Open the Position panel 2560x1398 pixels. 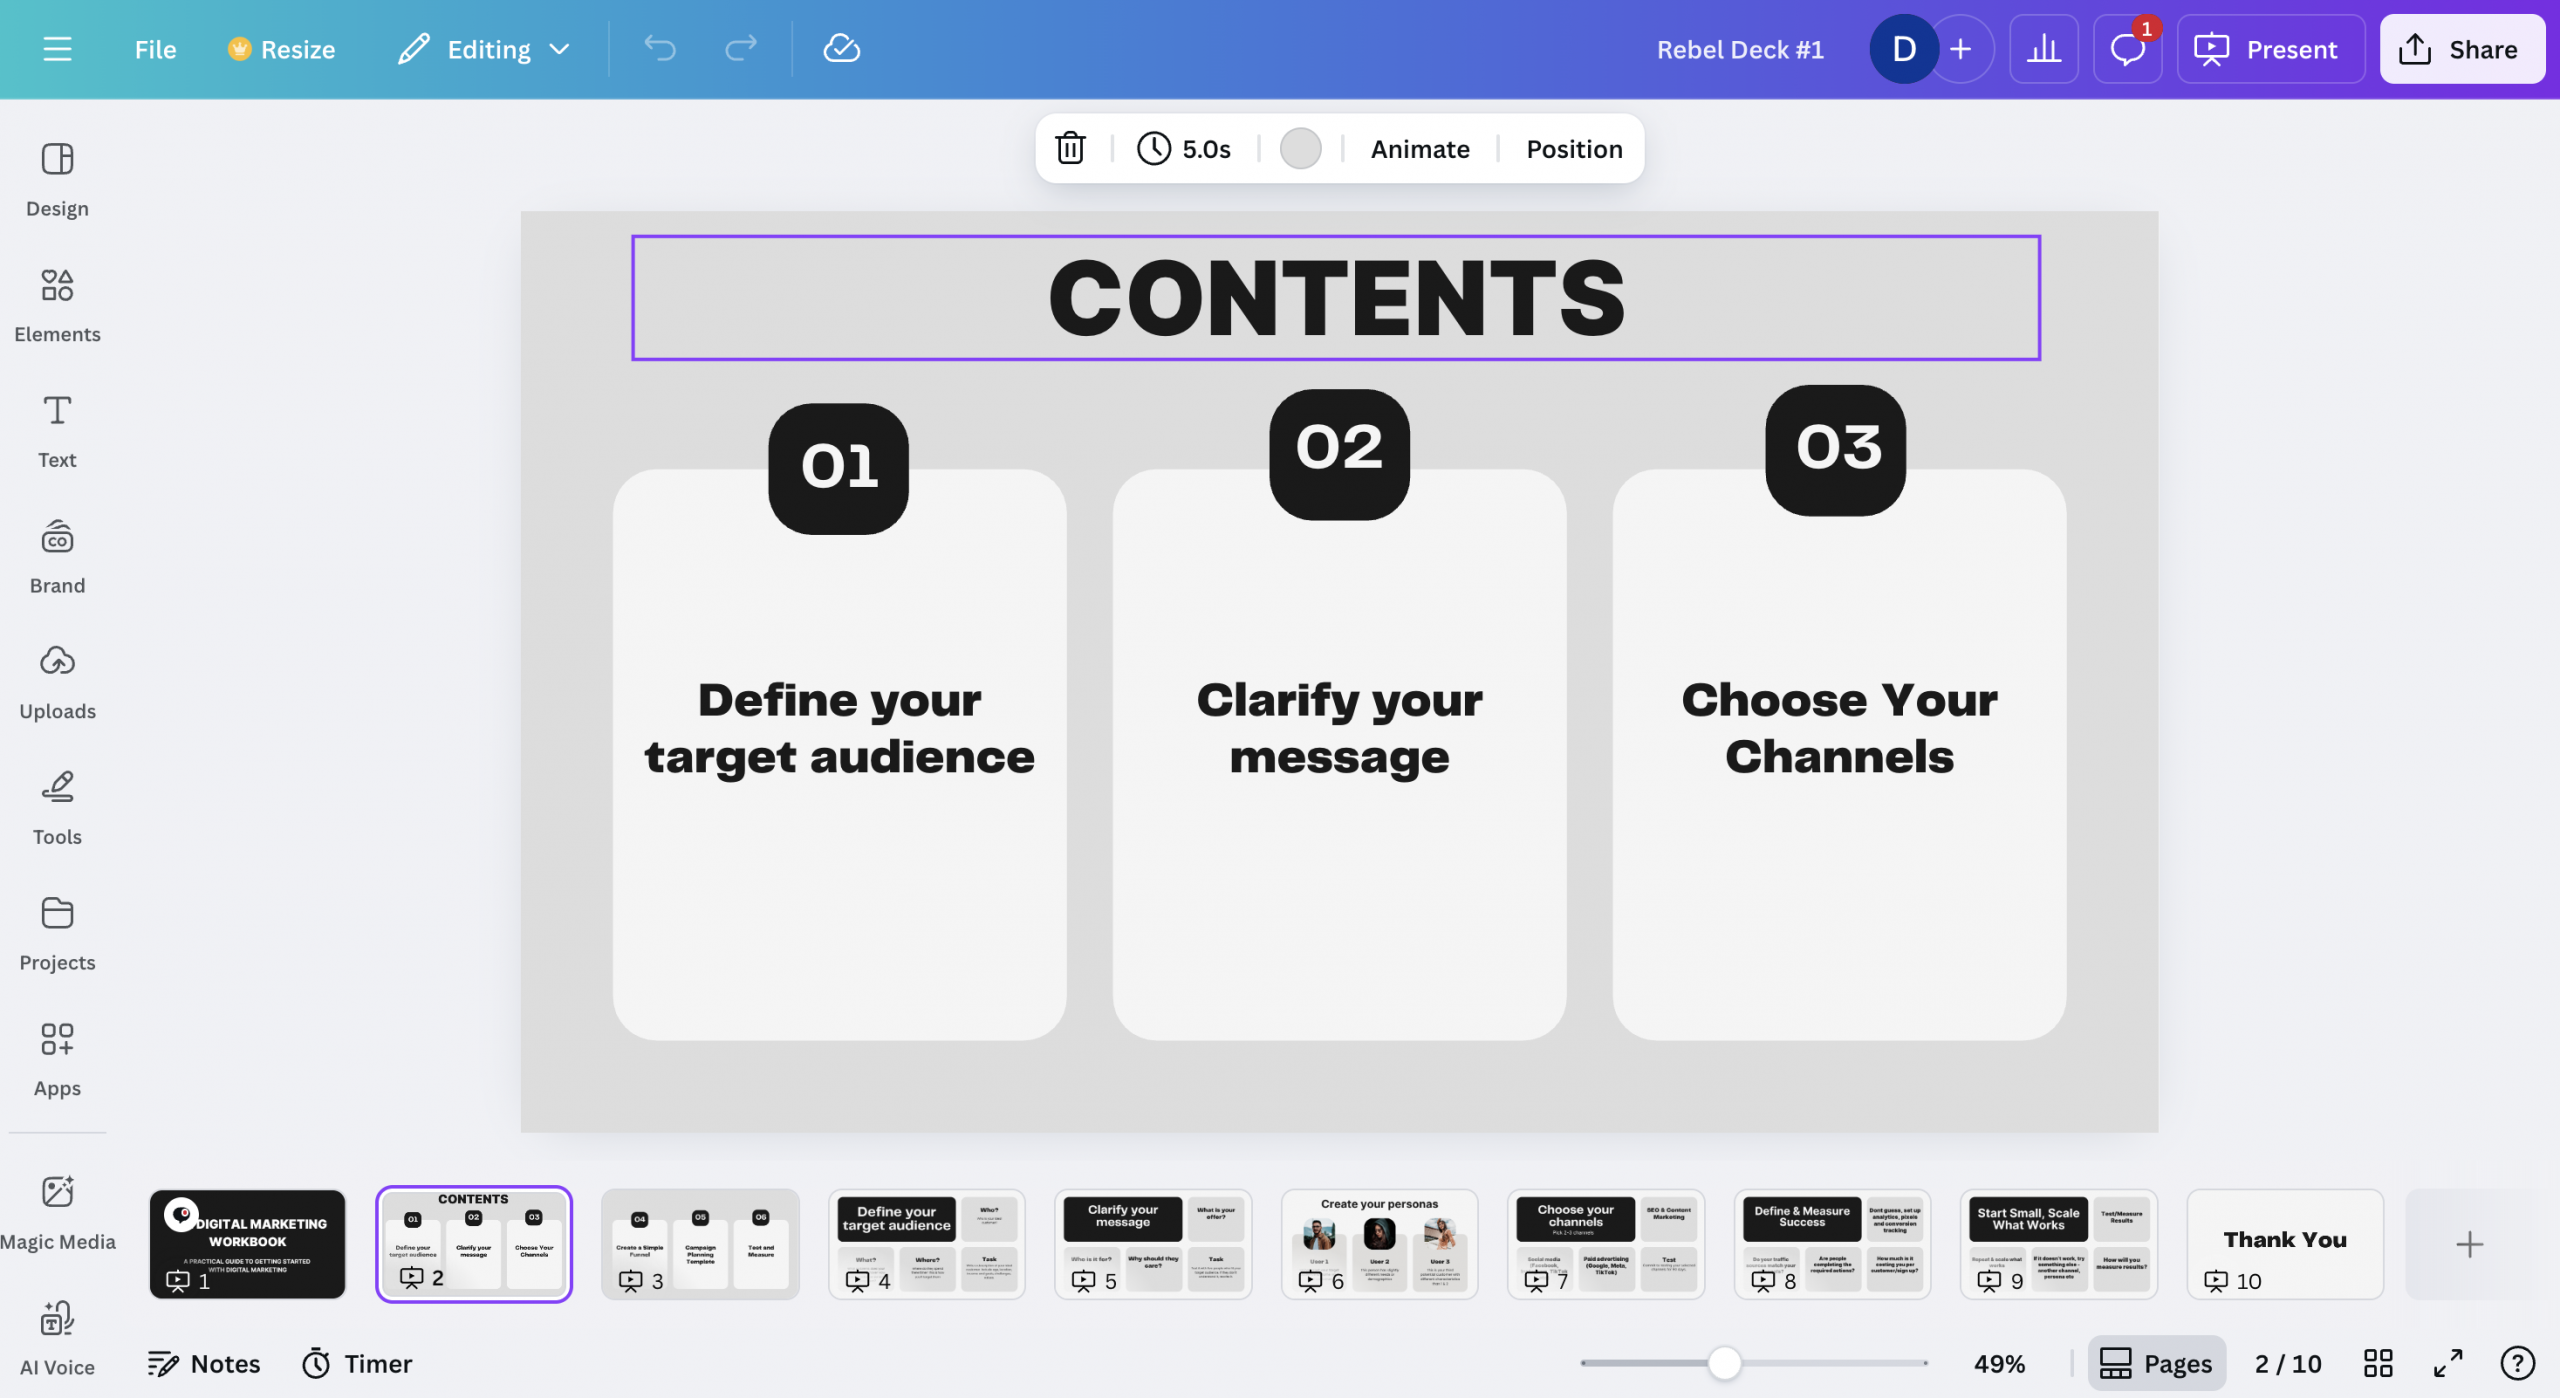(1573, 148)
